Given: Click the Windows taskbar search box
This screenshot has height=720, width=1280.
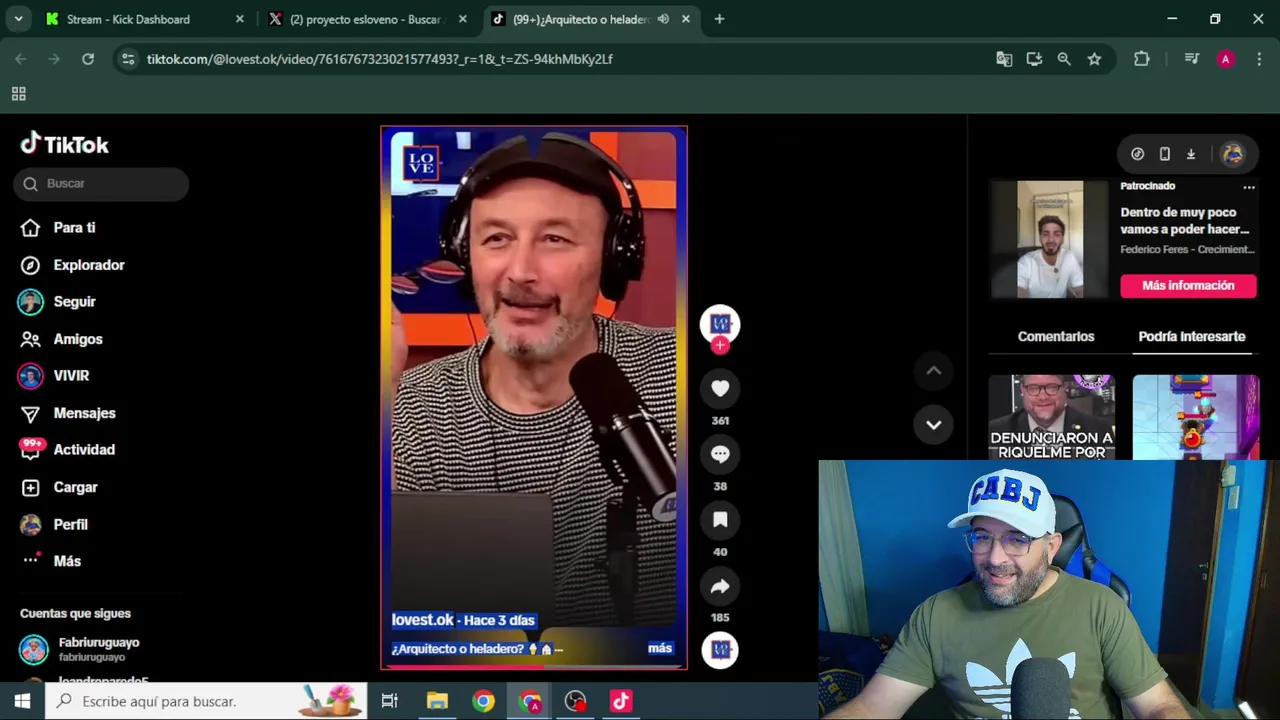Looking at the screenshot, I should point(206,701).
